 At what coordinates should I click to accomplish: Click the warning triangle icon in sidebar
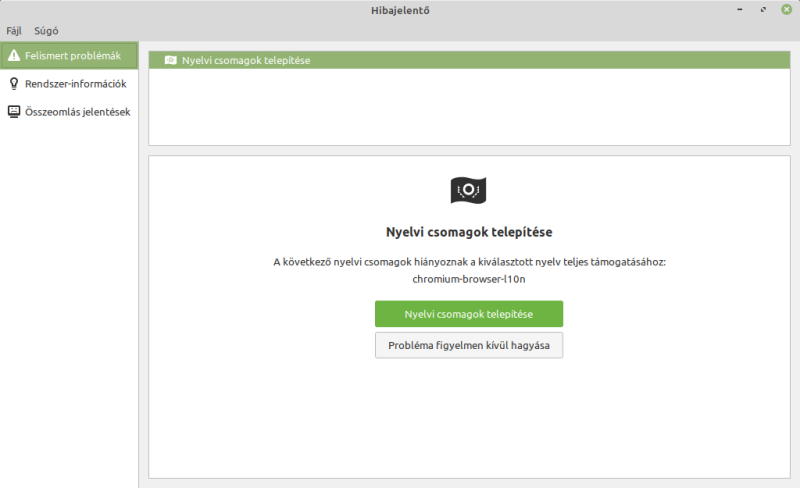pyautogui.click(x=14, y=55)
